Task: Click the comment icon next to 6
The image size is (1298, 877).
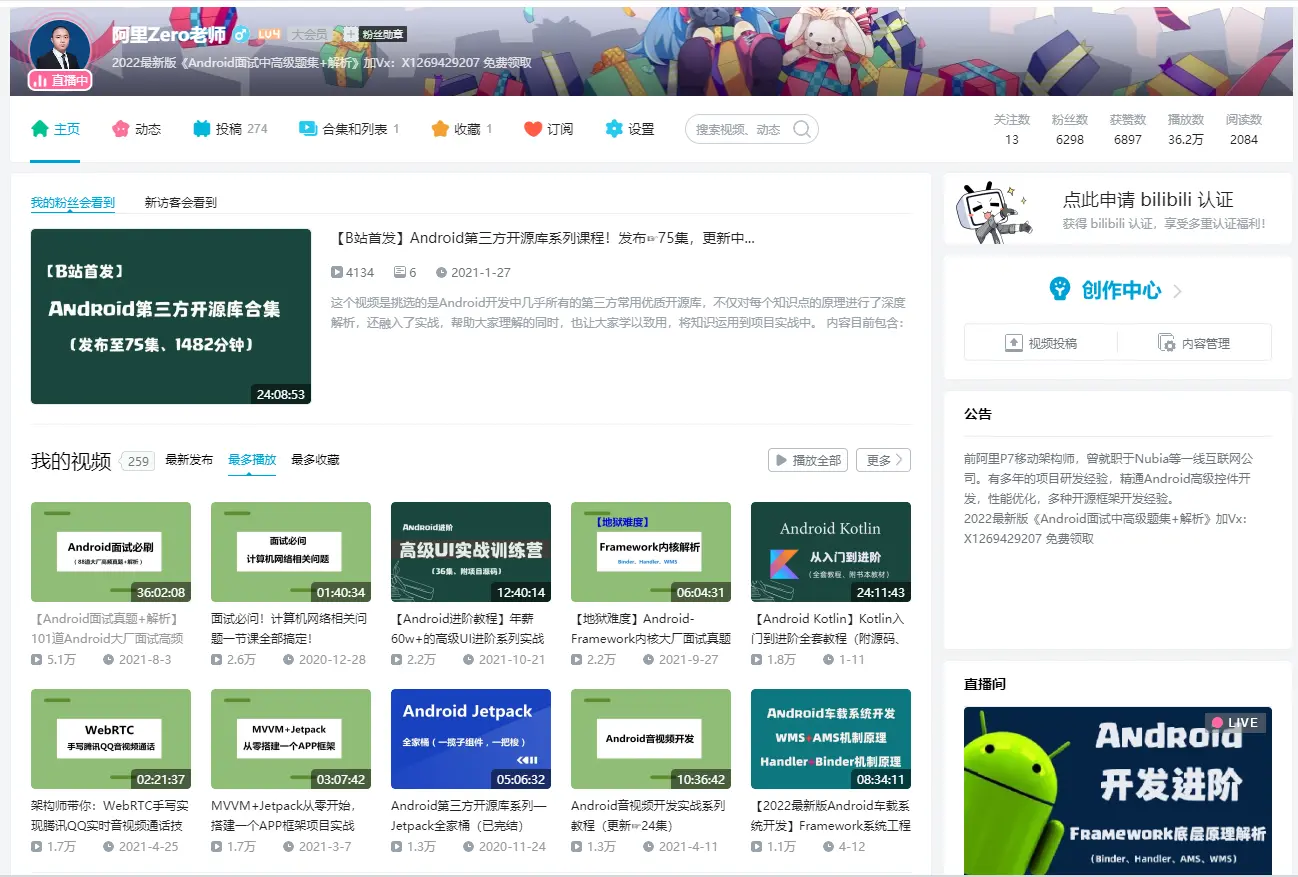Action: pyautogui.click(x=400, y=272)
